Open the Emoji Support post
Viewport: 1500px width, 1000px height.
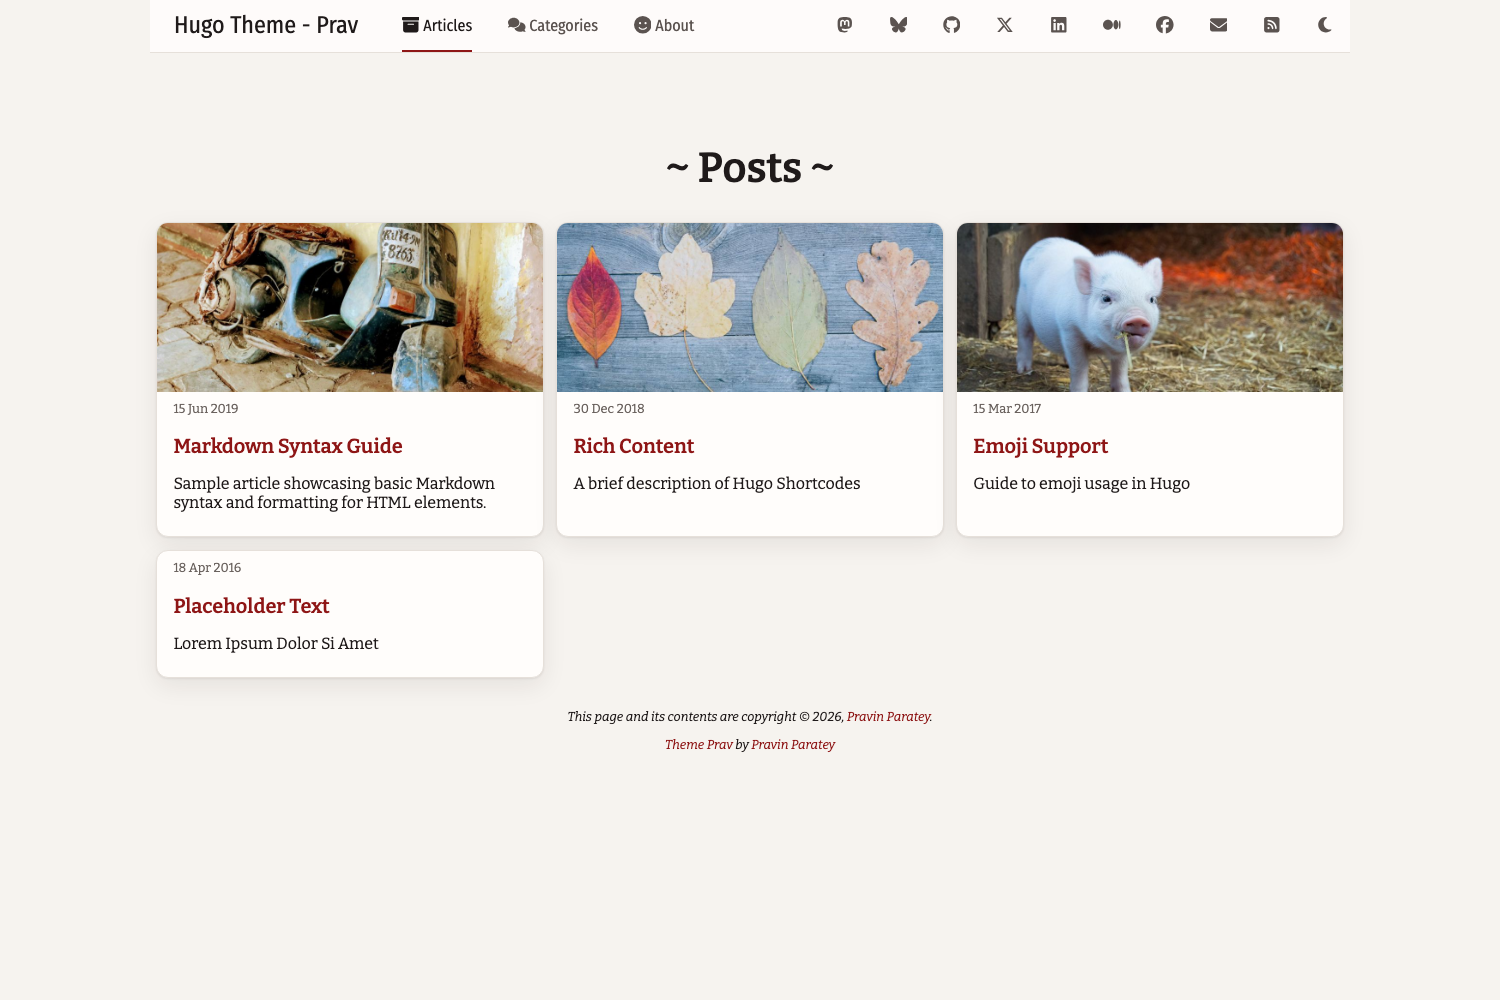coord(1041,446)
